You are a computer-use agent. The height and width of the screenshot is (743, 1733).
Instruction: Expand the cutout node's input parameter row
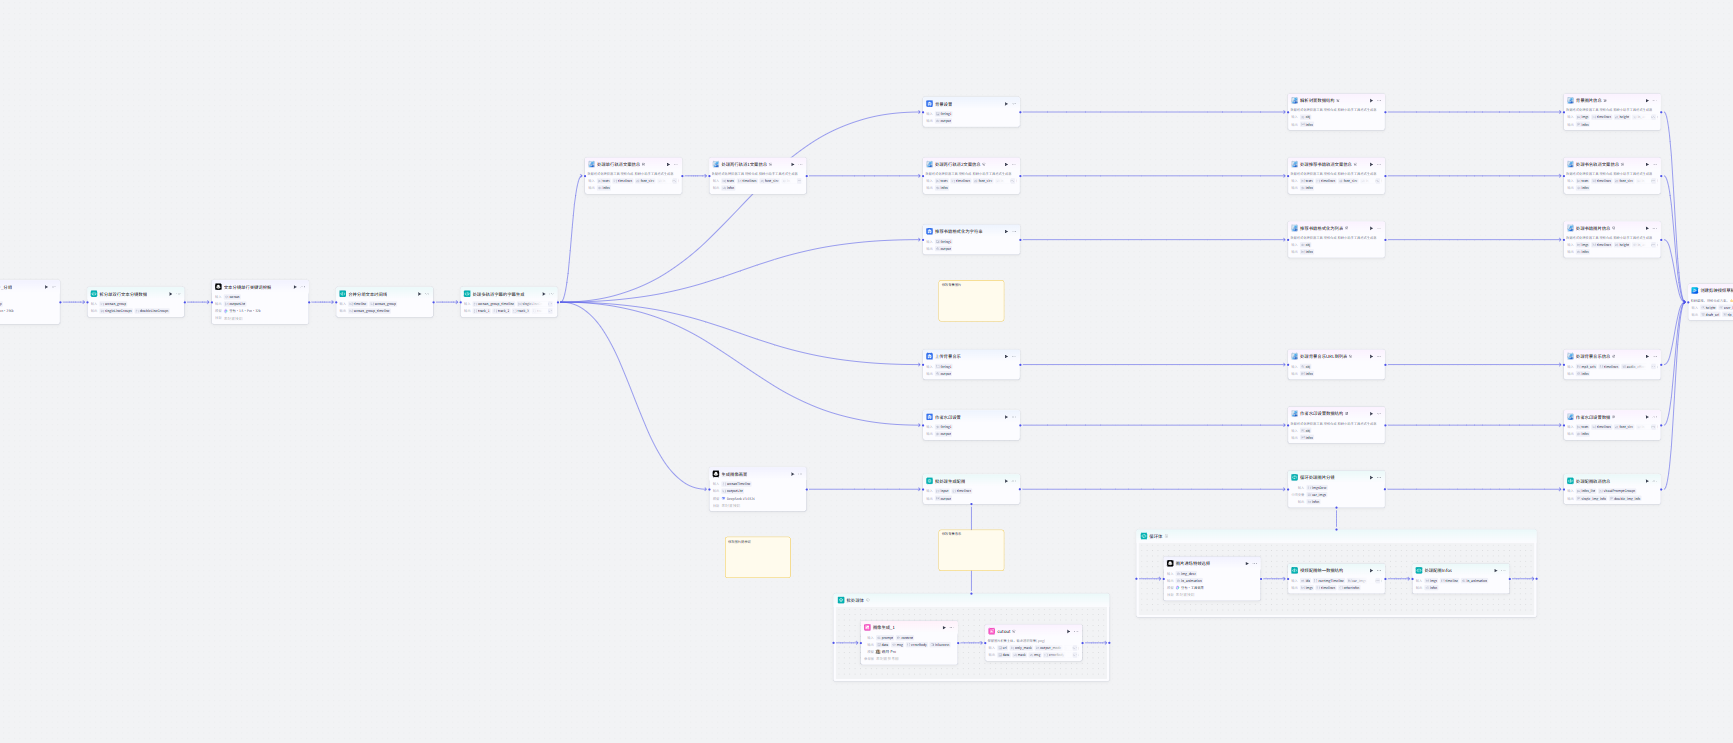tap(1075, 648)
